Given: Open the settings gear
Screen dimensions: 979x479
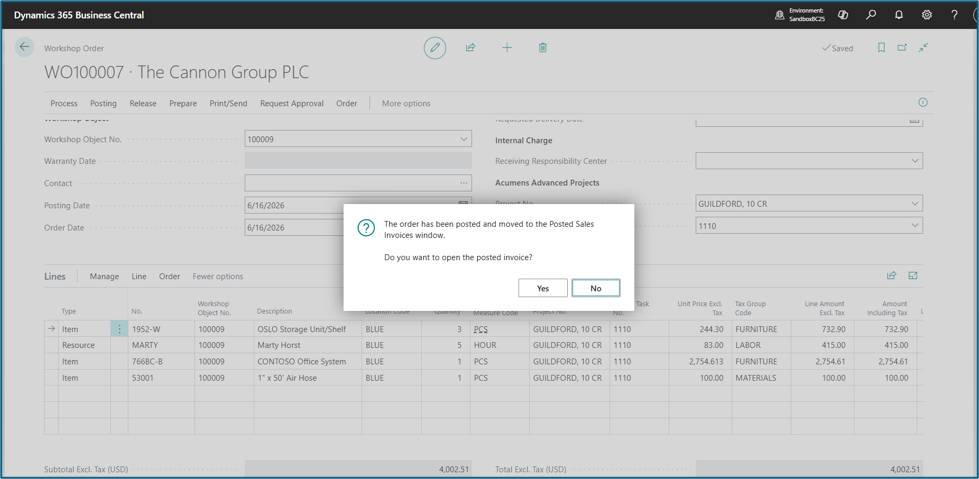Looking at the screenshot, I should coord(927,15).
